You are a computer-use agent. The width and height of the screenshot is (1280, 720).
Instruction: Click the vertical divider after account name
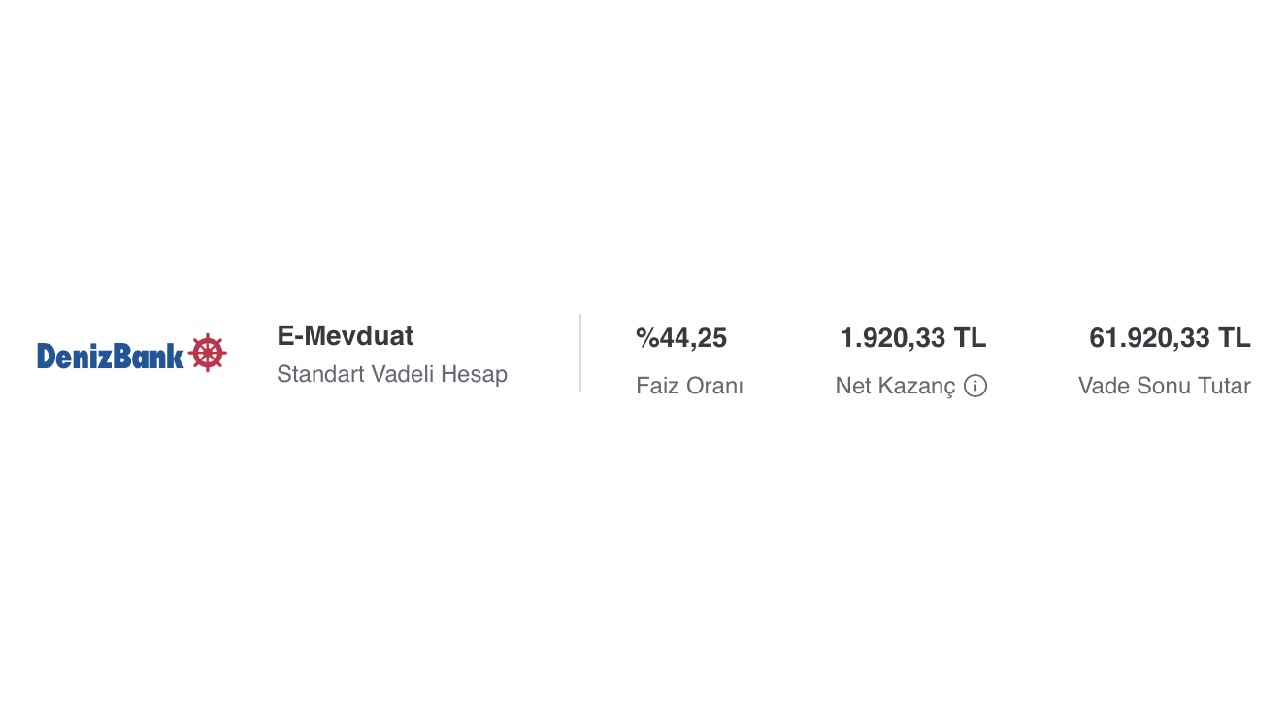point(580,353)
